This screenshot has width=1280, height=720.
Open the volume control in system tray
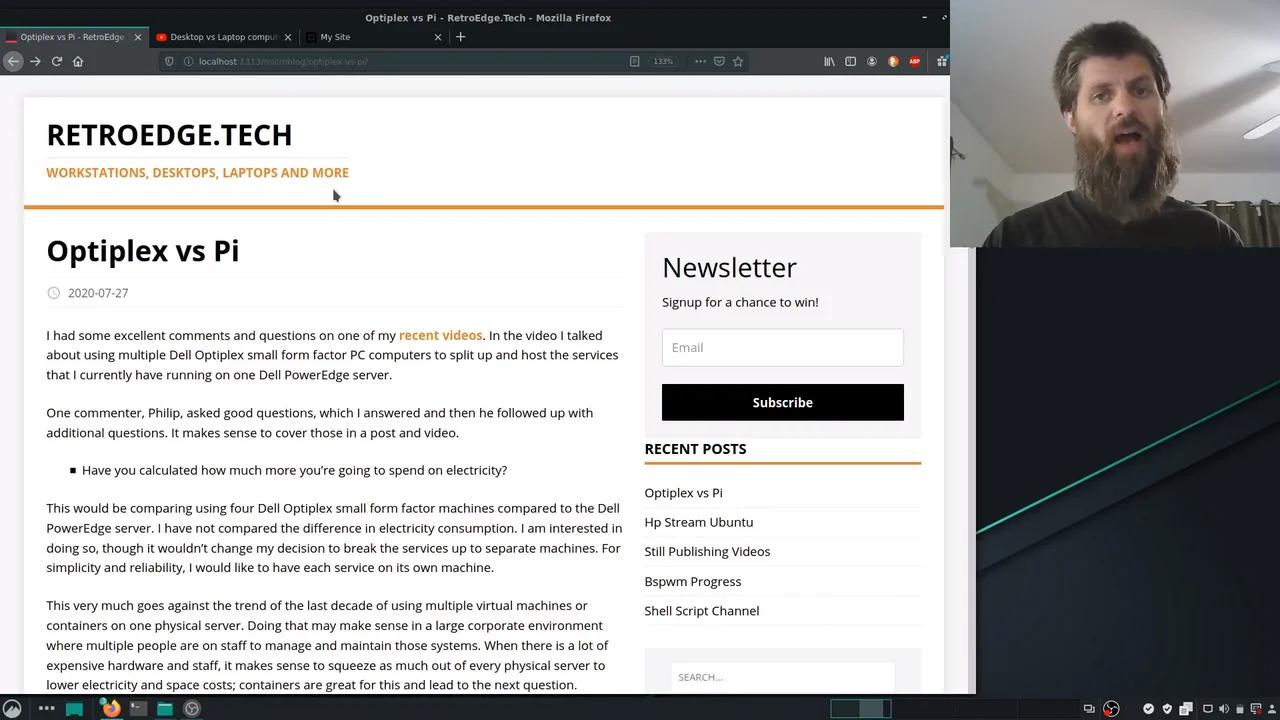pyautogui.click(x=1223, y=709)
